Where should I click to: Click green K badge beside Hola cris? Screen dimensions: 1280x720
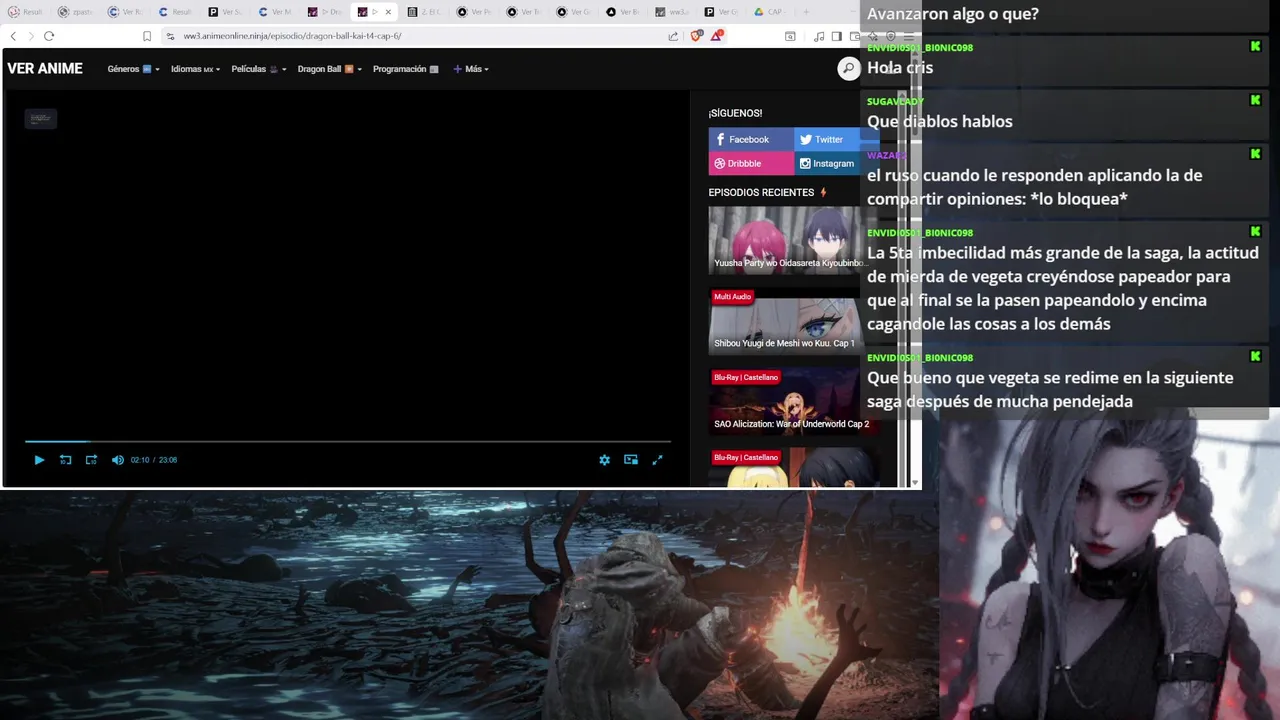[x=1255, y=47]
